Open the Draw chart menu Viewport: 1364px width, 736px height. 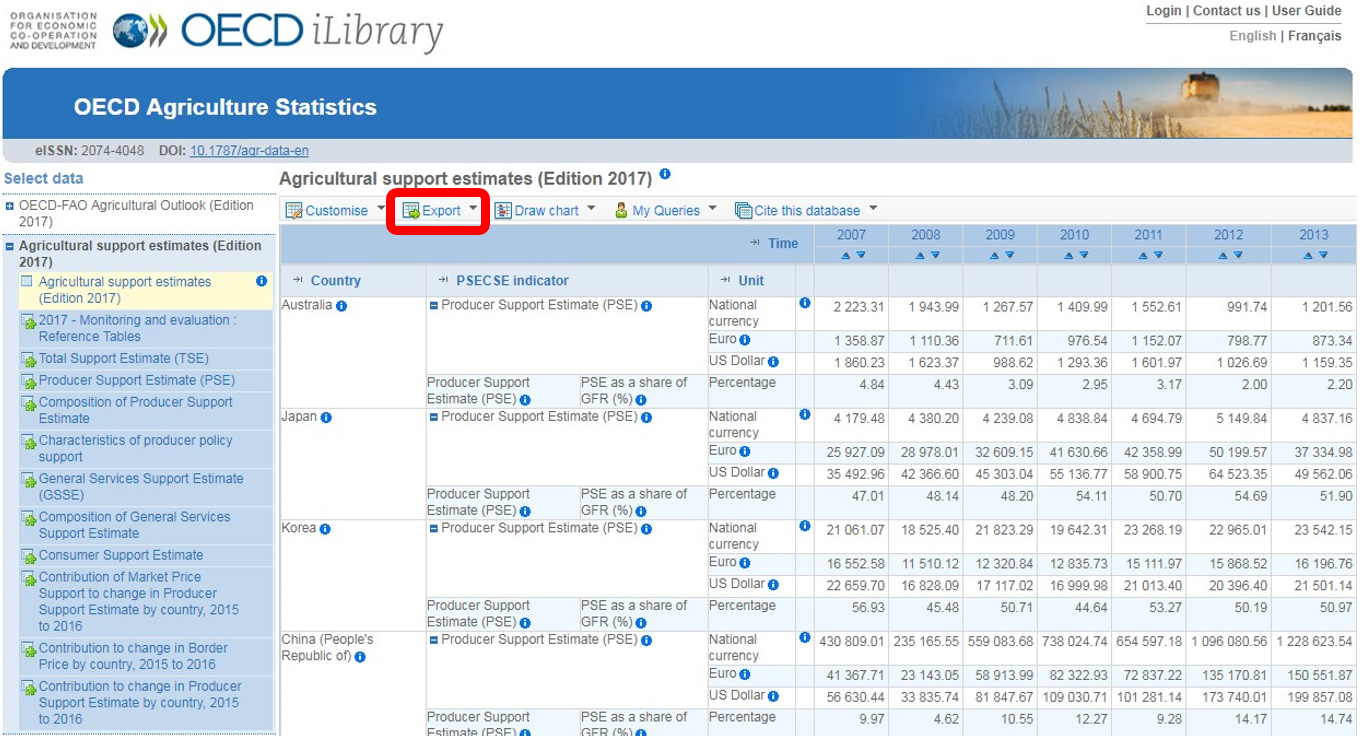(545, 211)
